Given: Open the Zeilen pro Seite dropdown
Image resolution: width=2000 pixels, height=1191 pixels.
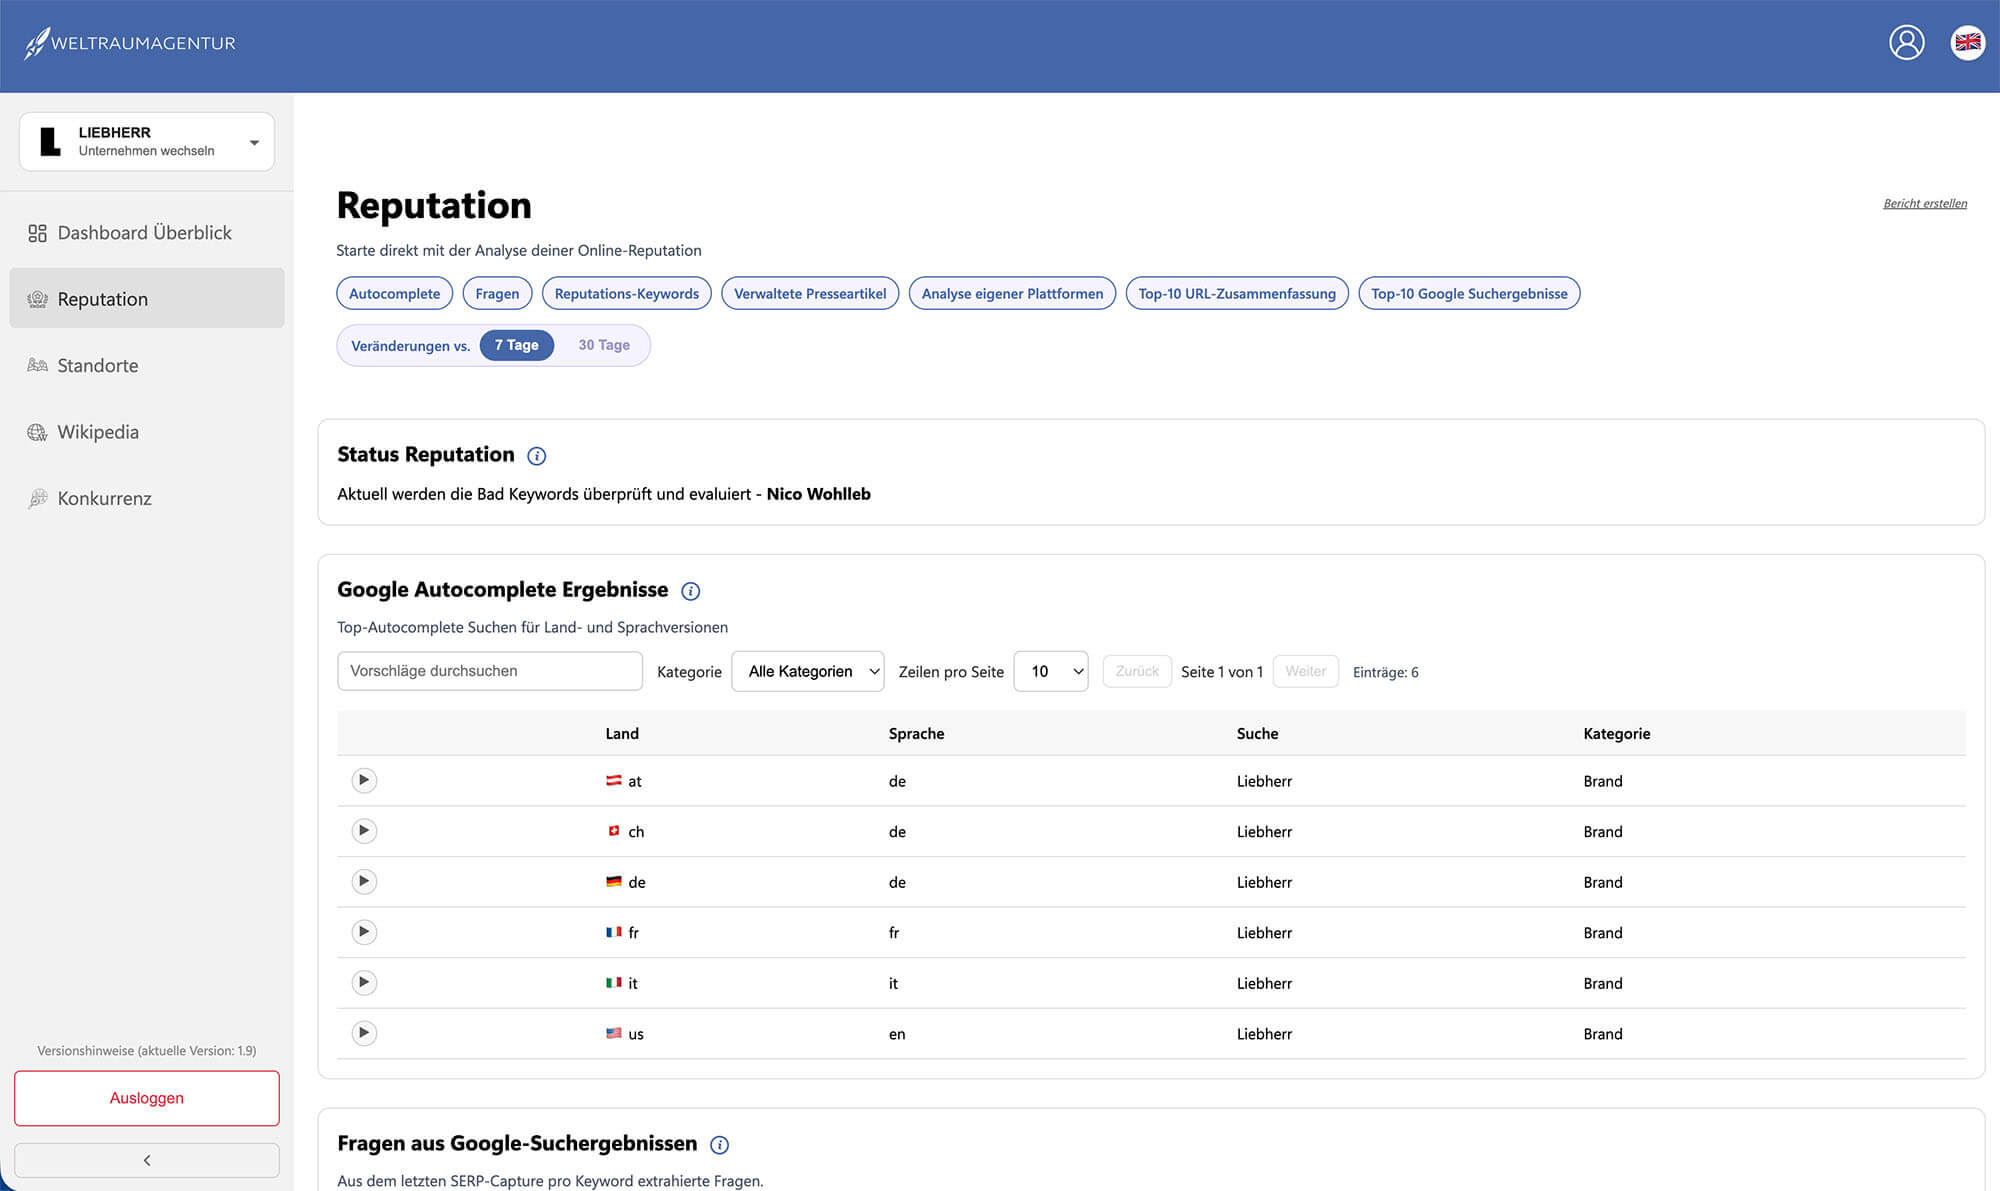Looking at the screenshot, I should click(1051, 671).
